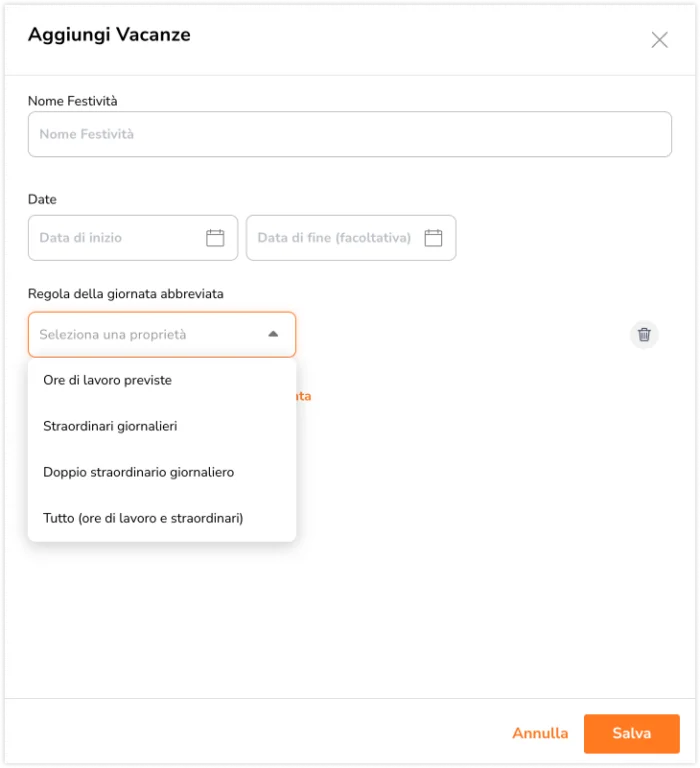This screenshot has width=700, height=768.
Task: Focus the Data di fine (facoltativa) field
Action: (x=351, y=238)
